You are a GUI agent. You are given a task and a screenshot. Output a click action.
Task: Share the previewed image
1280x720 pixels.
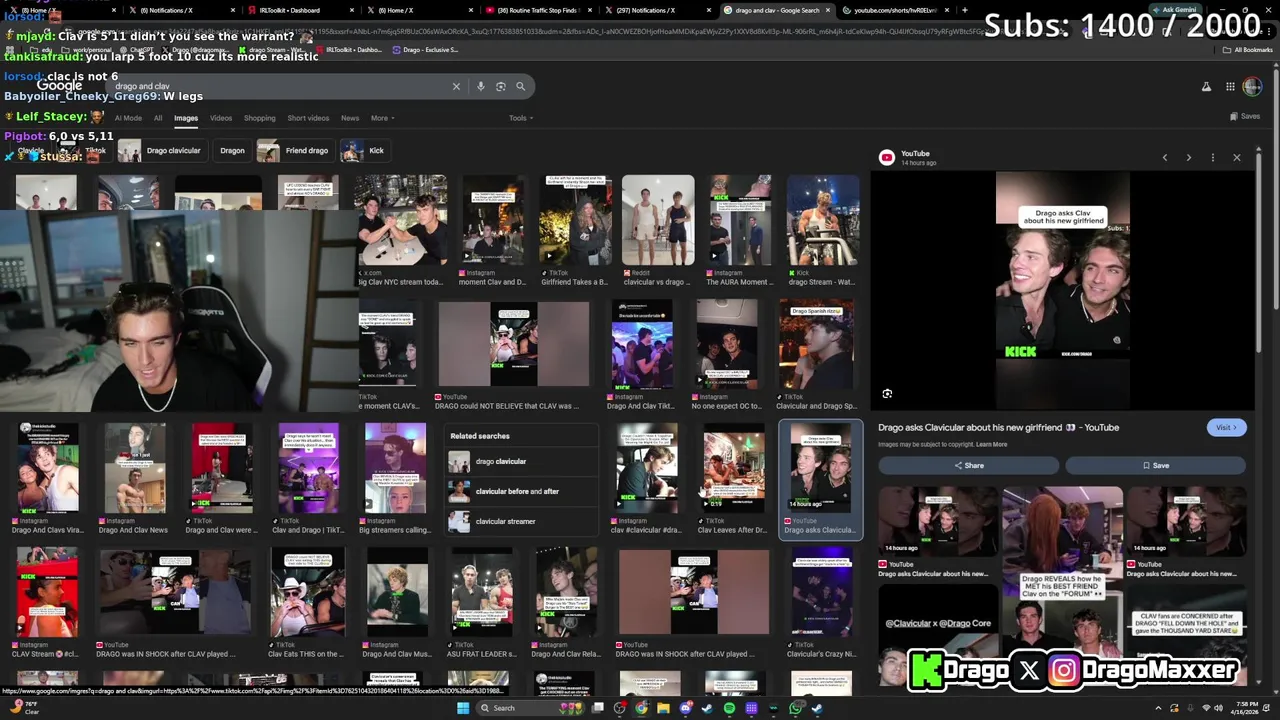pyautogui.click(x=968, y=465)
